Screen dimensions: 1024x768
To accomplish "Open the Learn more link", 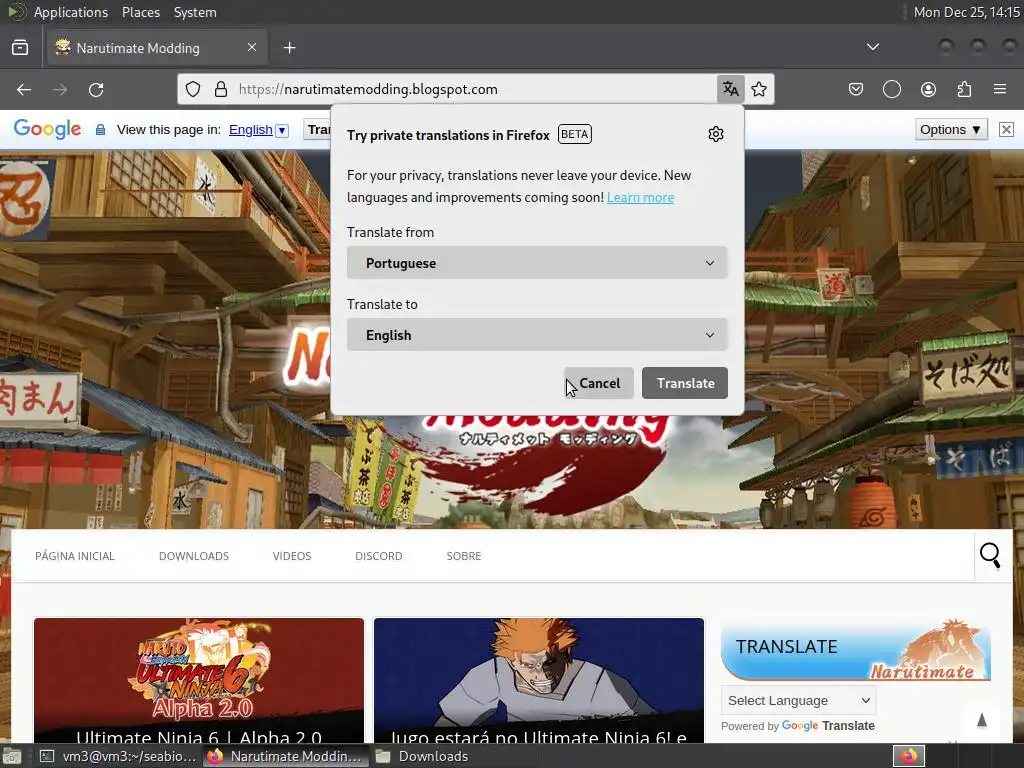I will point(640,197).
